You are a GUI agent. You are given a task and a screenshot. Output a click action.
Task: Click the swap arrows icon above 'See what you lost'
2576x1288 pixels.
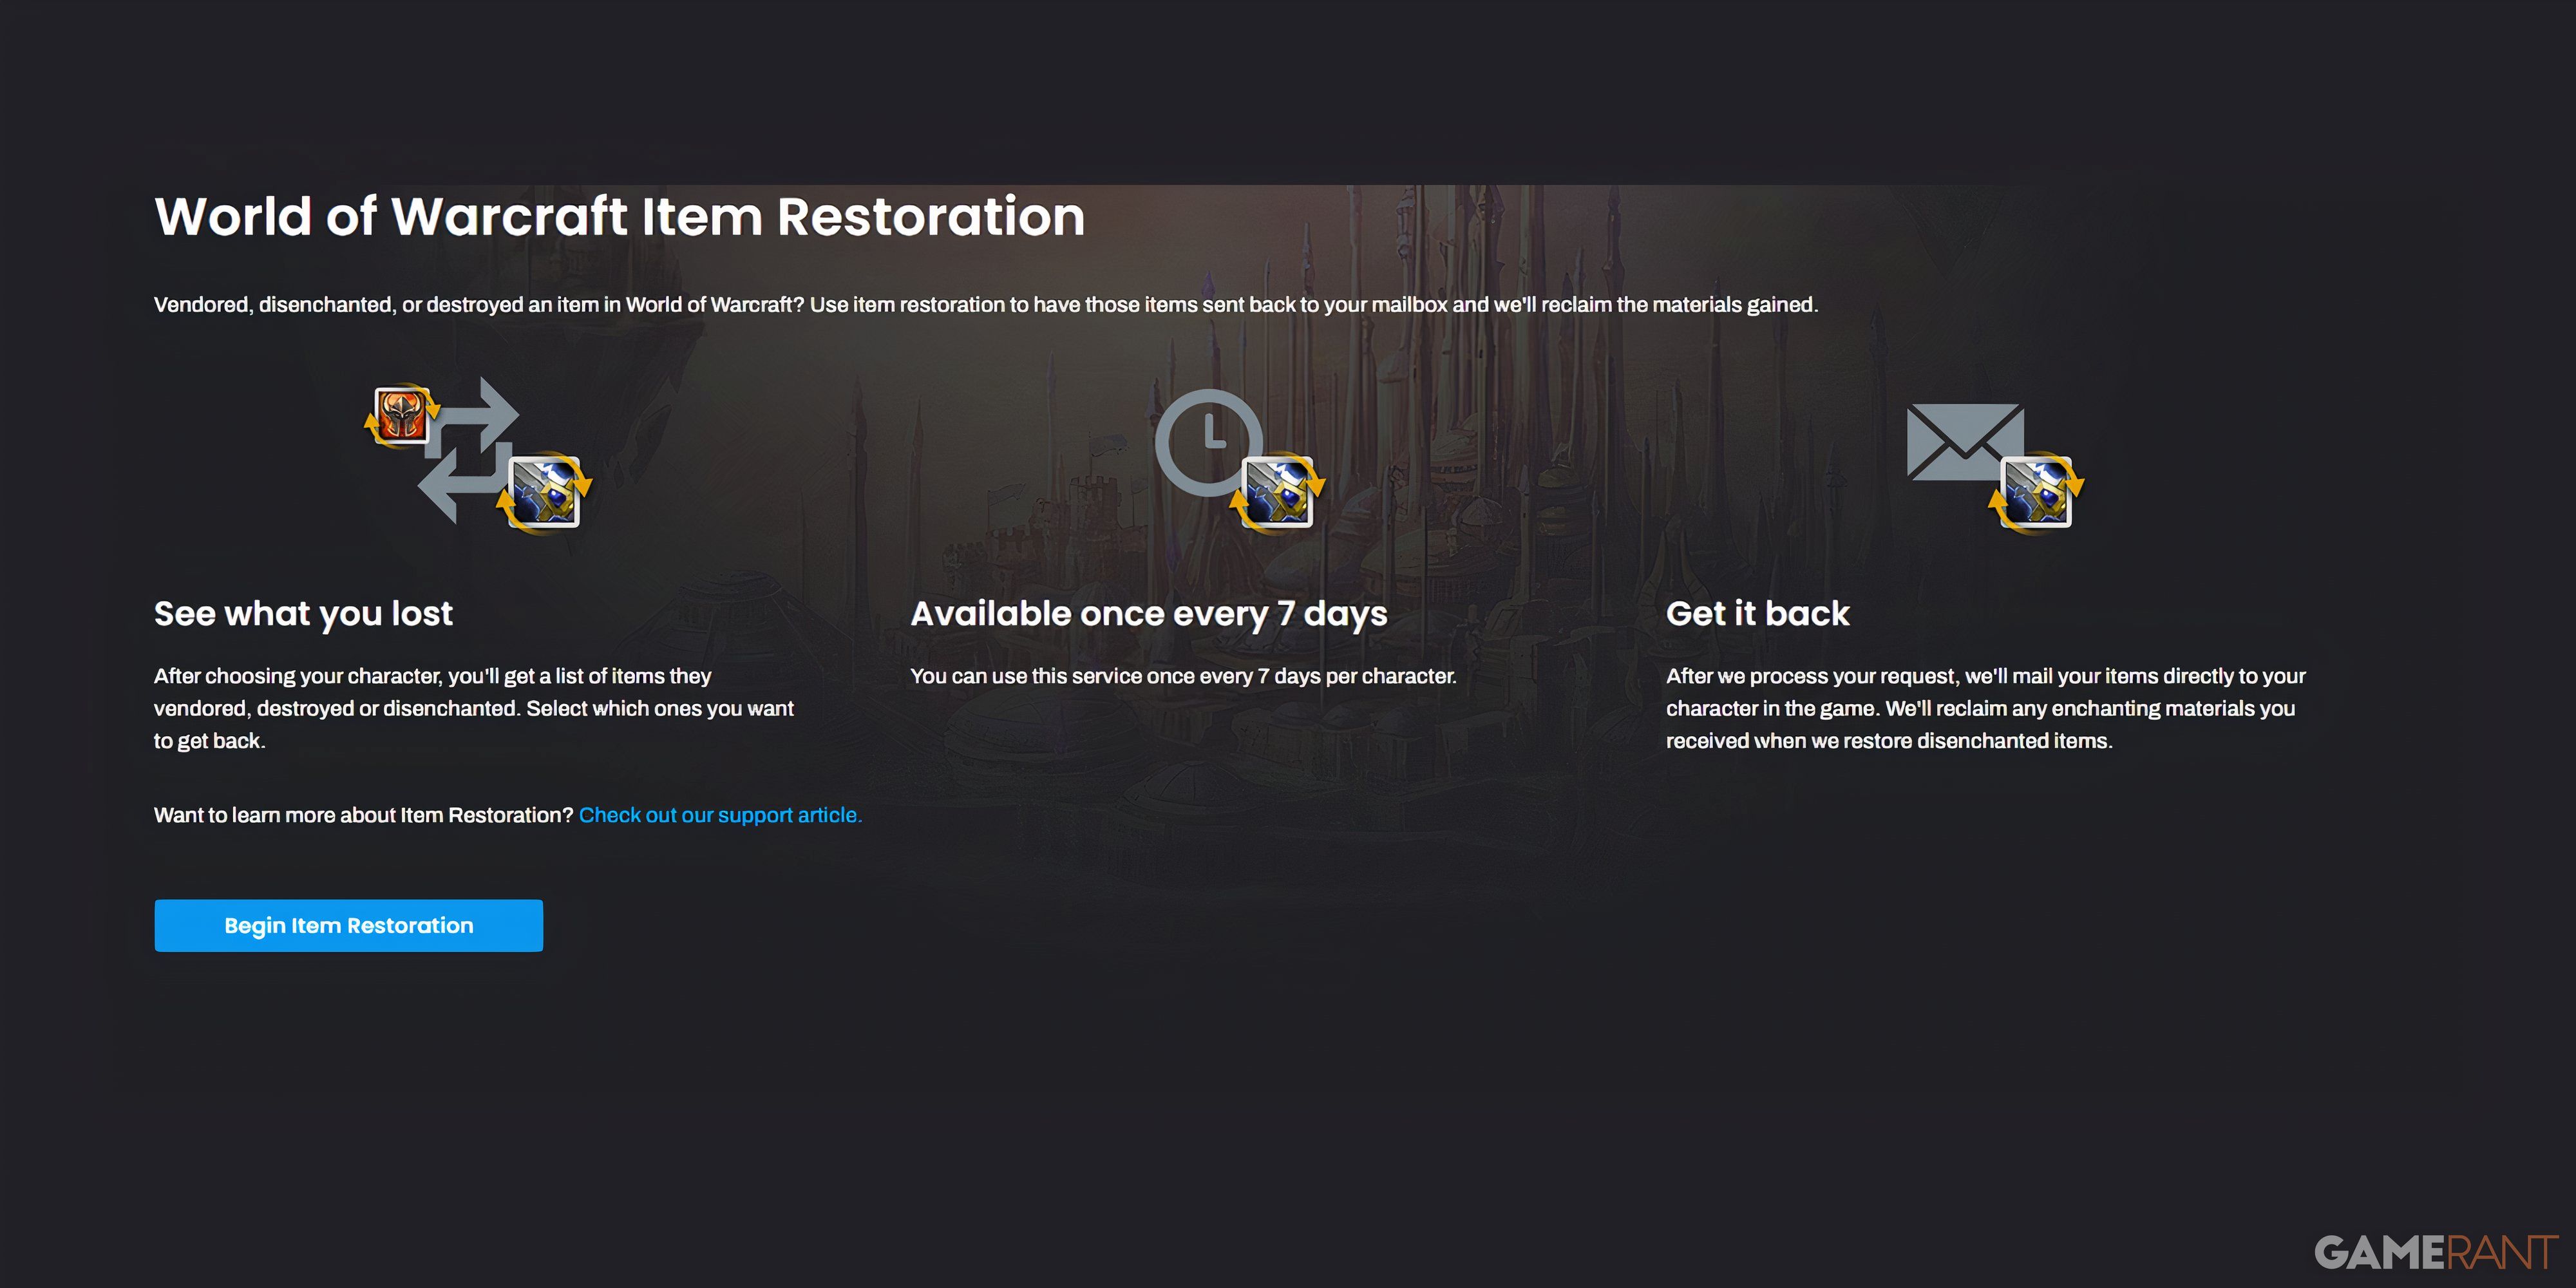pyautogui.click(x=468, y=449)
